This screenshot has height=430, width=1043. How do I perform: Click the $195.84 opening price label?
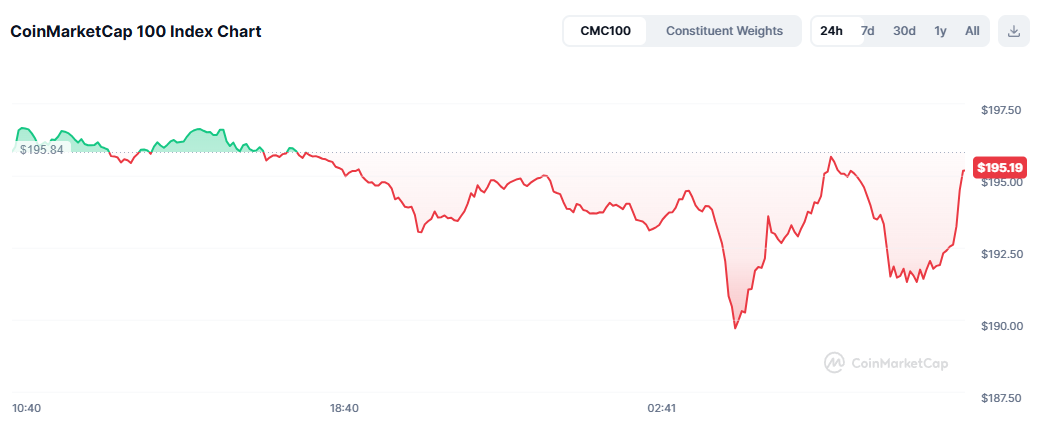[x=41, y=149]
